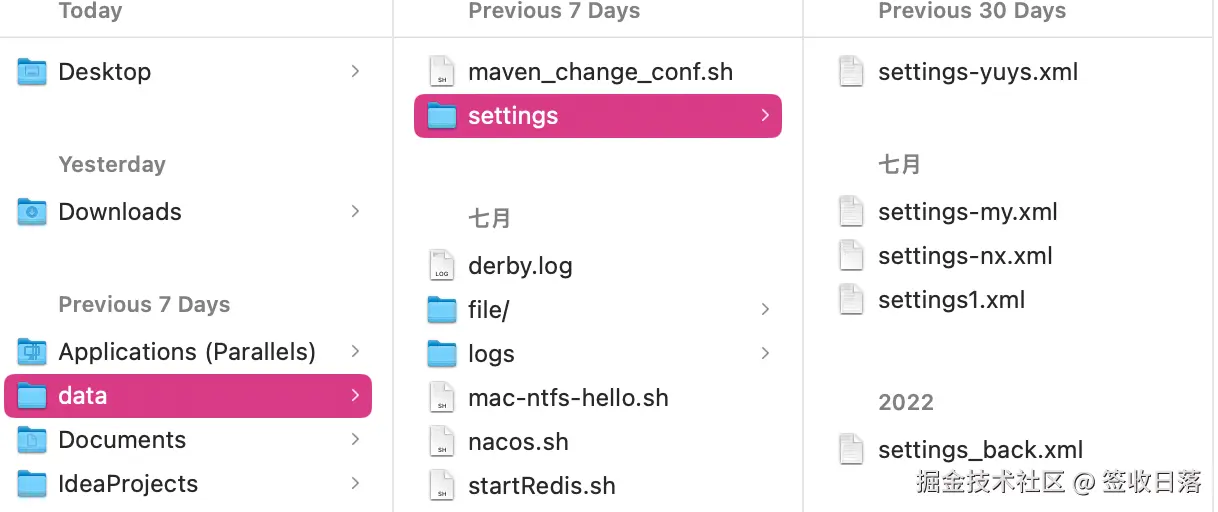Viewport: 1218px width, 512px height.
Task: Click the IdeaProjects folder icon
Action: click(x=32, y=484)
